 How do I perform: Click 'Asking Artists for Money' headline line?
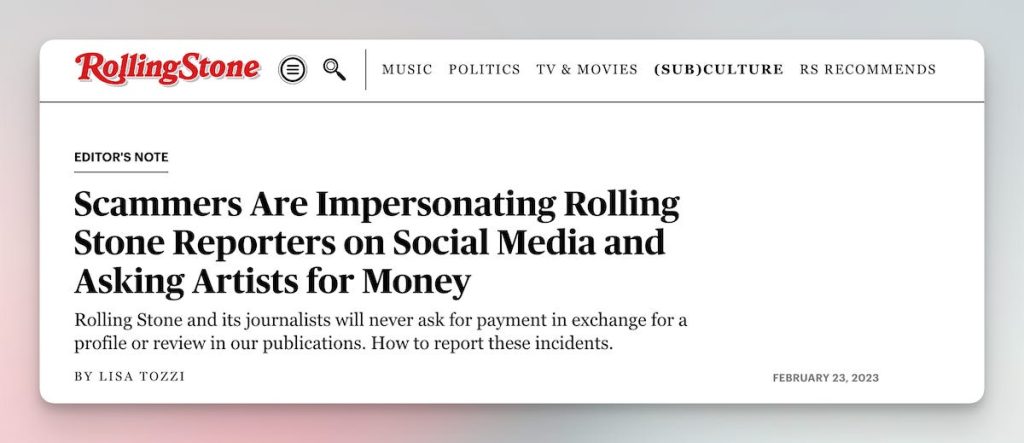pyautogui.click(x=272, y=282)
